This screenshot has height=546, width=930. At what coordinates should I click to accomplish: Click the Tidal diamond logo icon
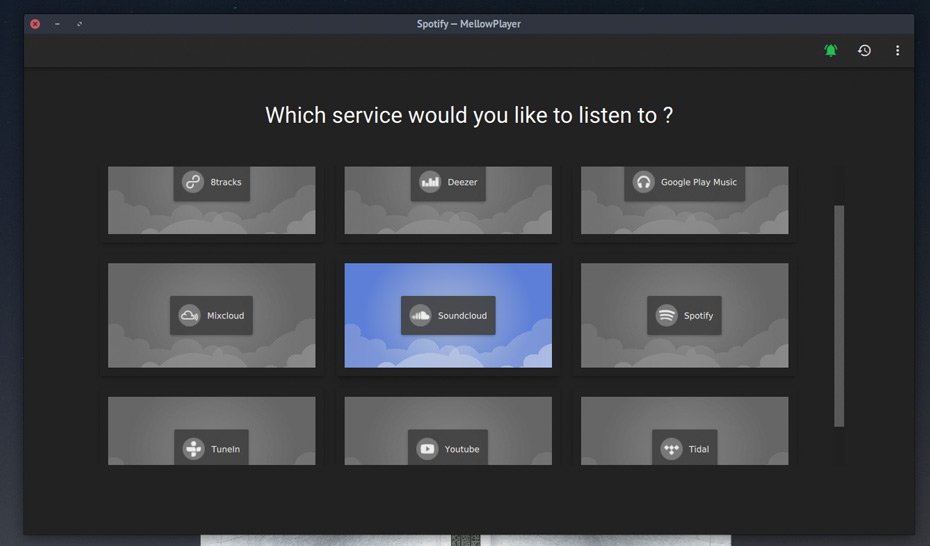point(671,449)
